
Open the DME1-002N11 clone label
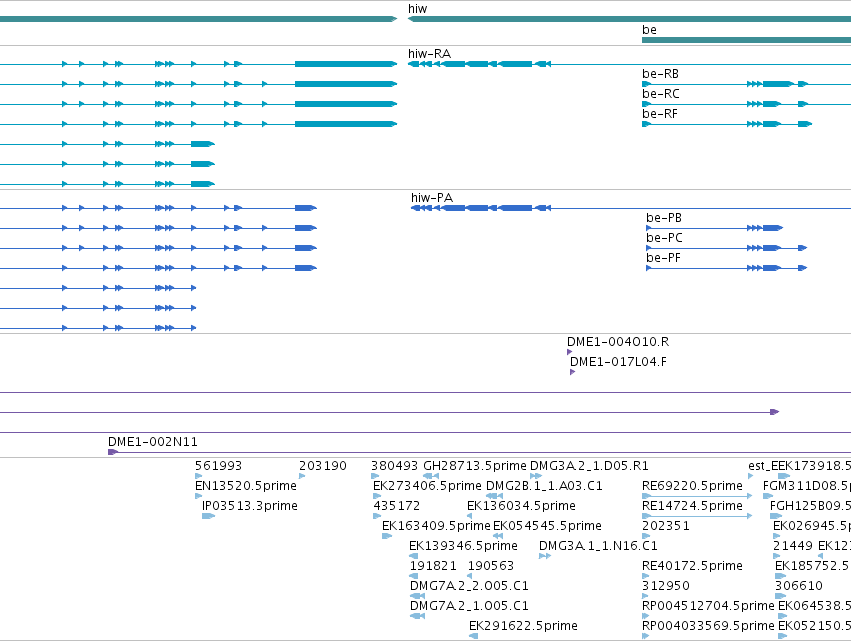pyautogui.click(x=153, y=442)
